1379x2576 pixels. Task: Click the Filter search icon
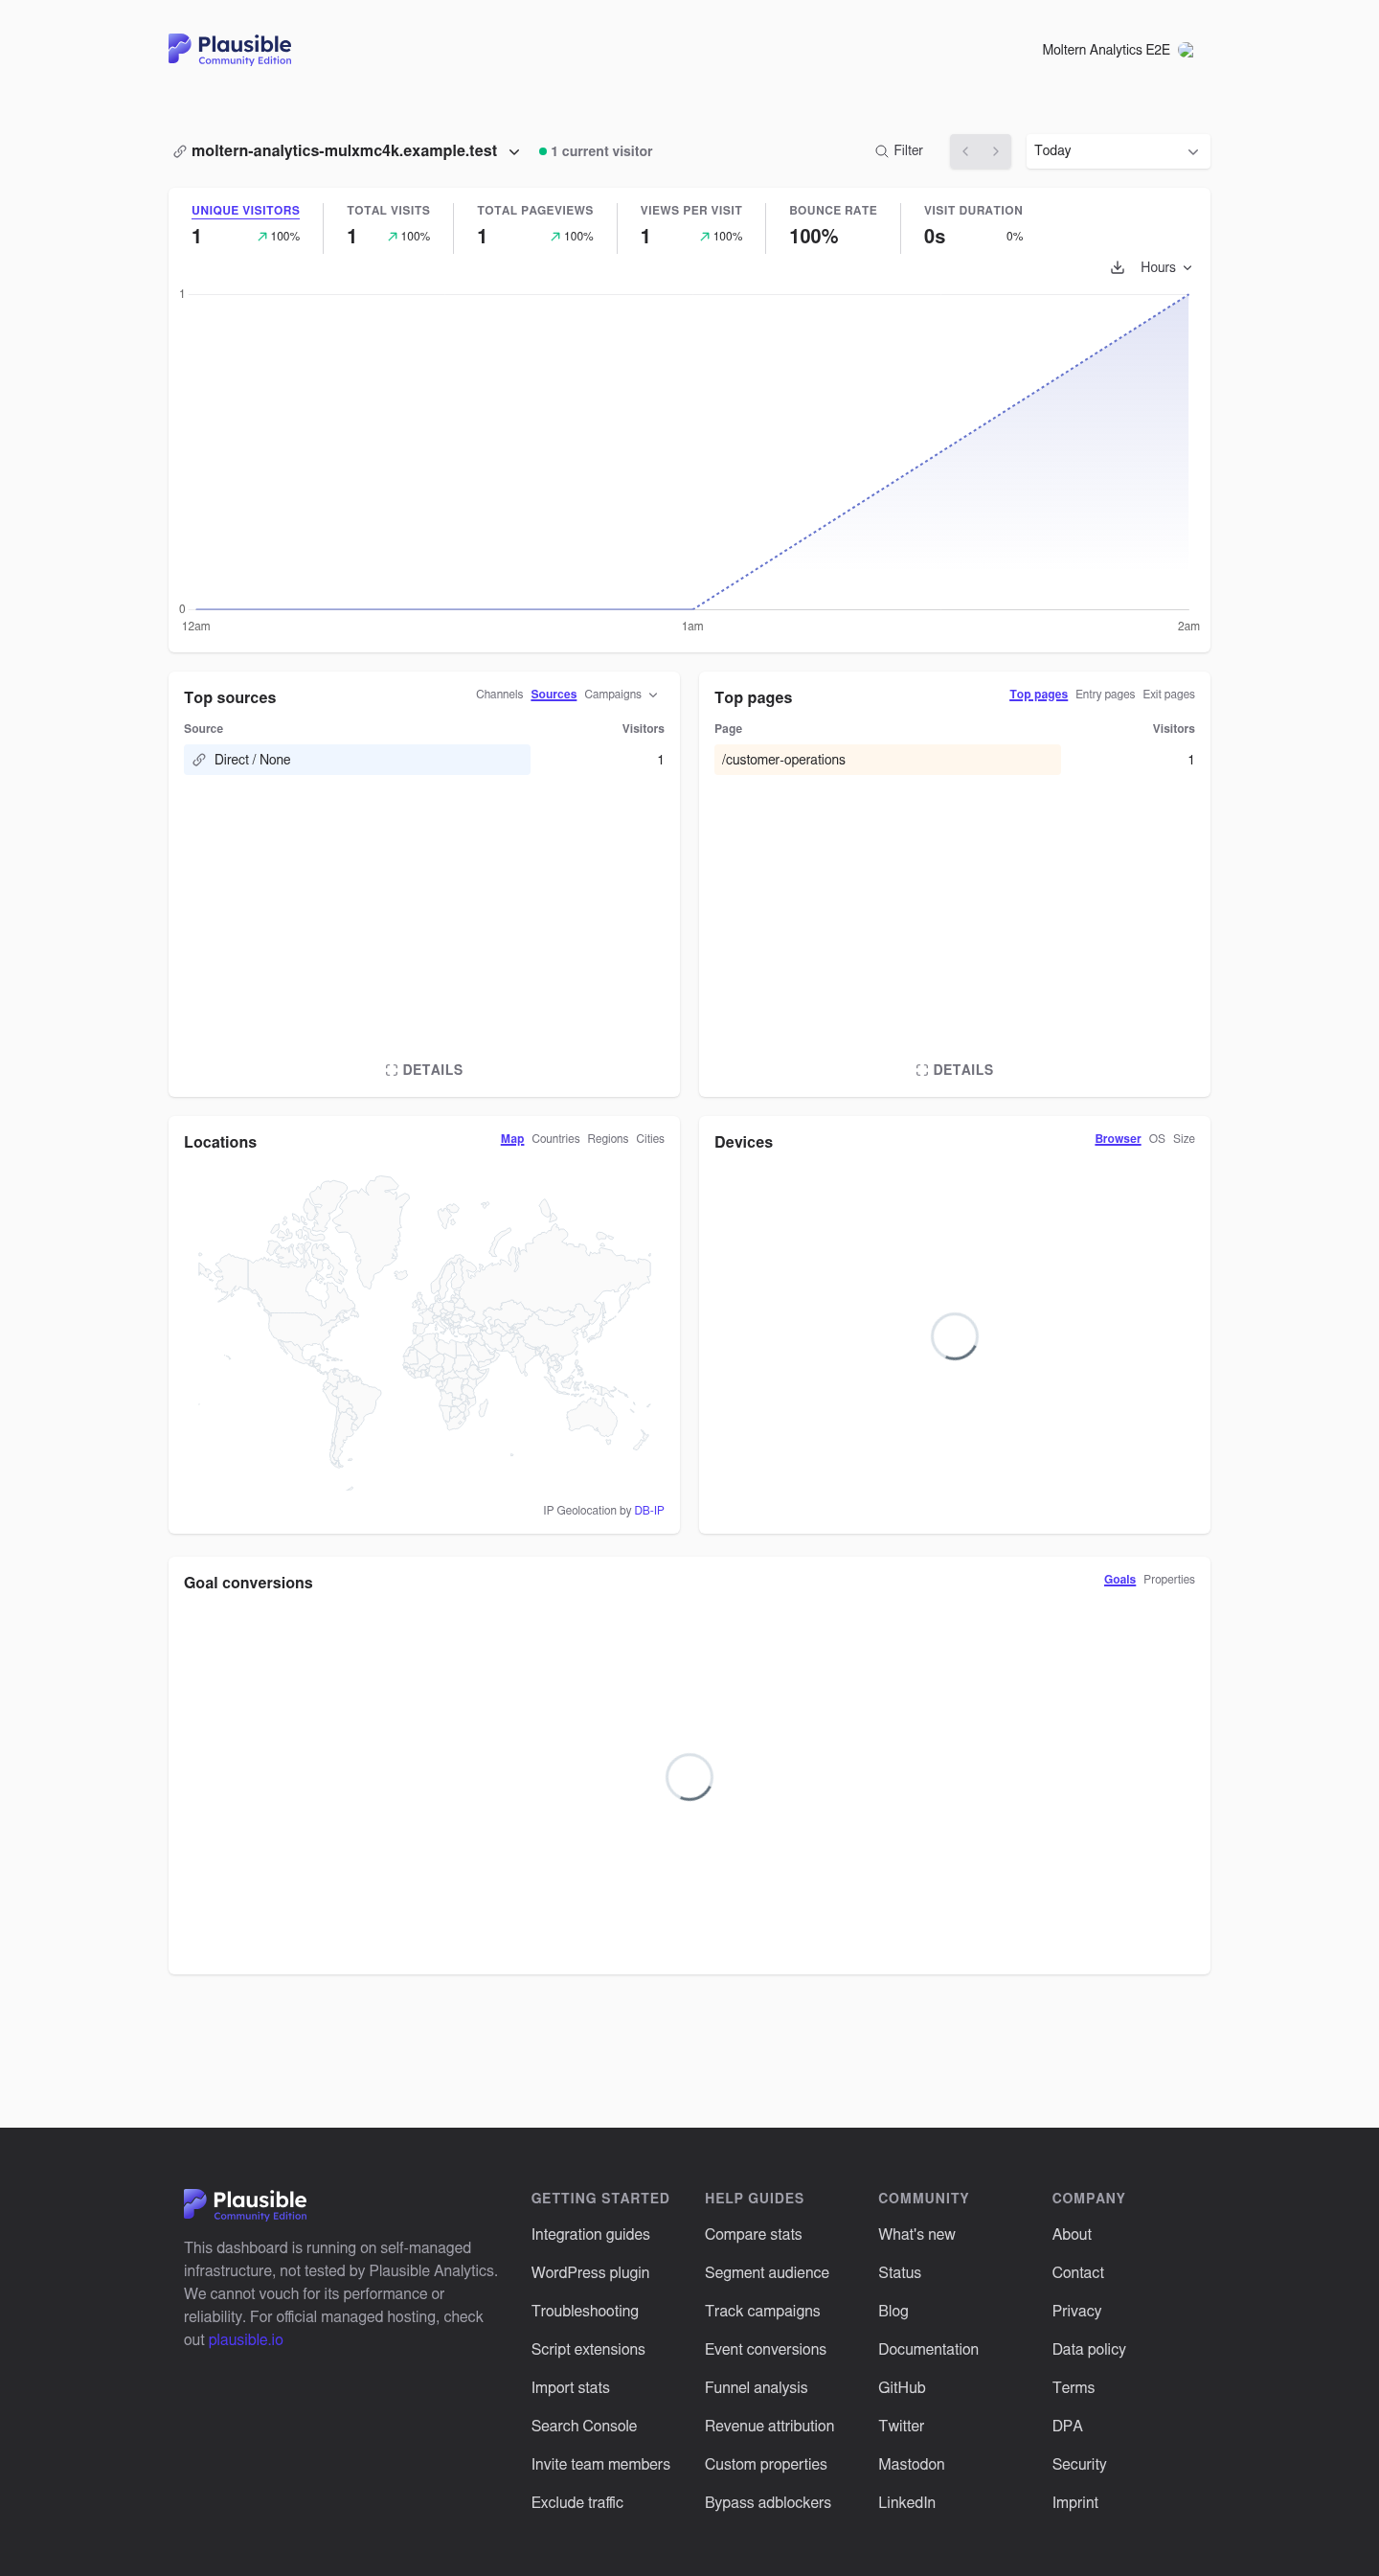pos(881,151)
